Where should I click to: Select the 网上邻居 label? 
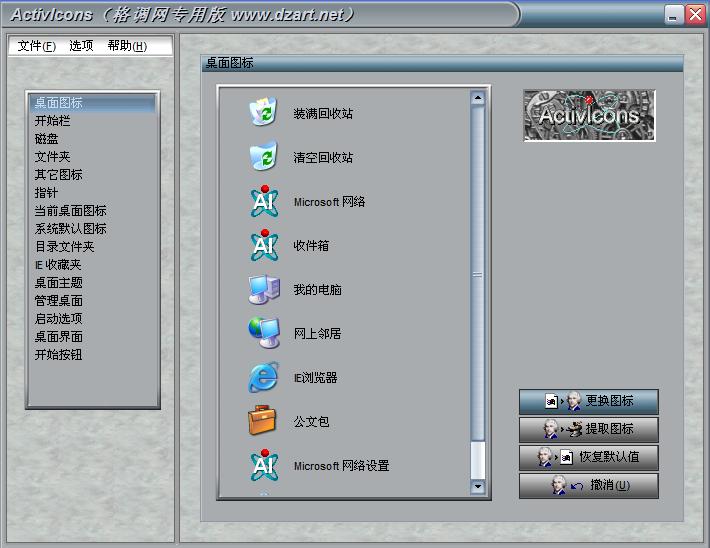[317, 334]
